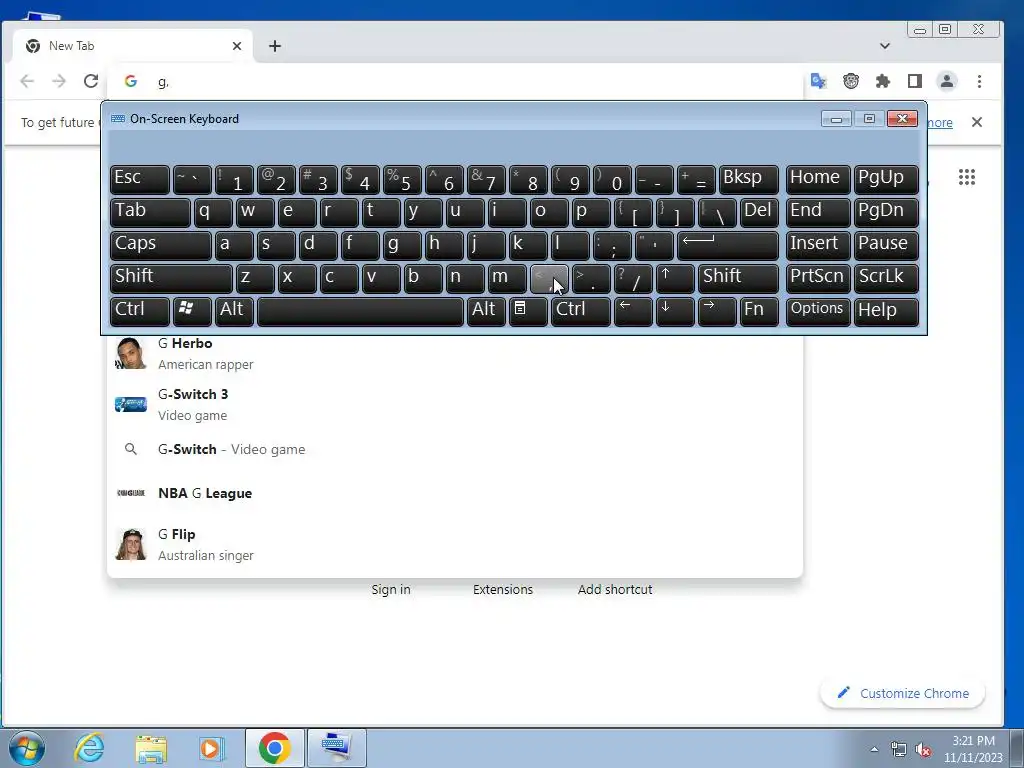Click the network tray icon
The width and height of the screenshot is (1024, 768).
[x=899, y=750]
